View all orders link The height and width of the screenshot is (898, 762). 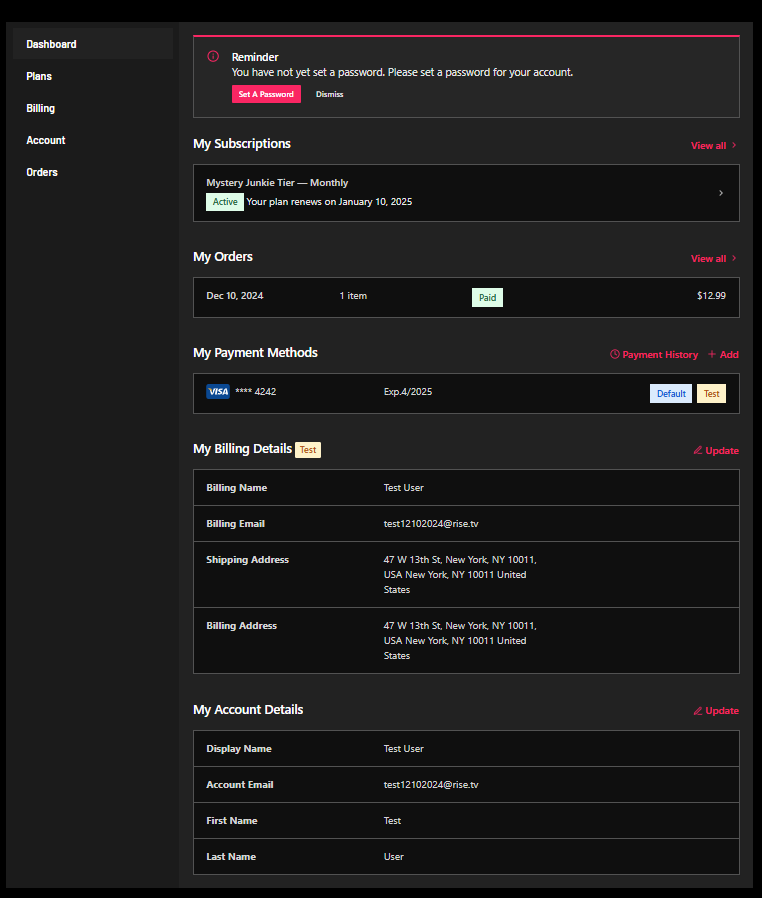point(708,258)
